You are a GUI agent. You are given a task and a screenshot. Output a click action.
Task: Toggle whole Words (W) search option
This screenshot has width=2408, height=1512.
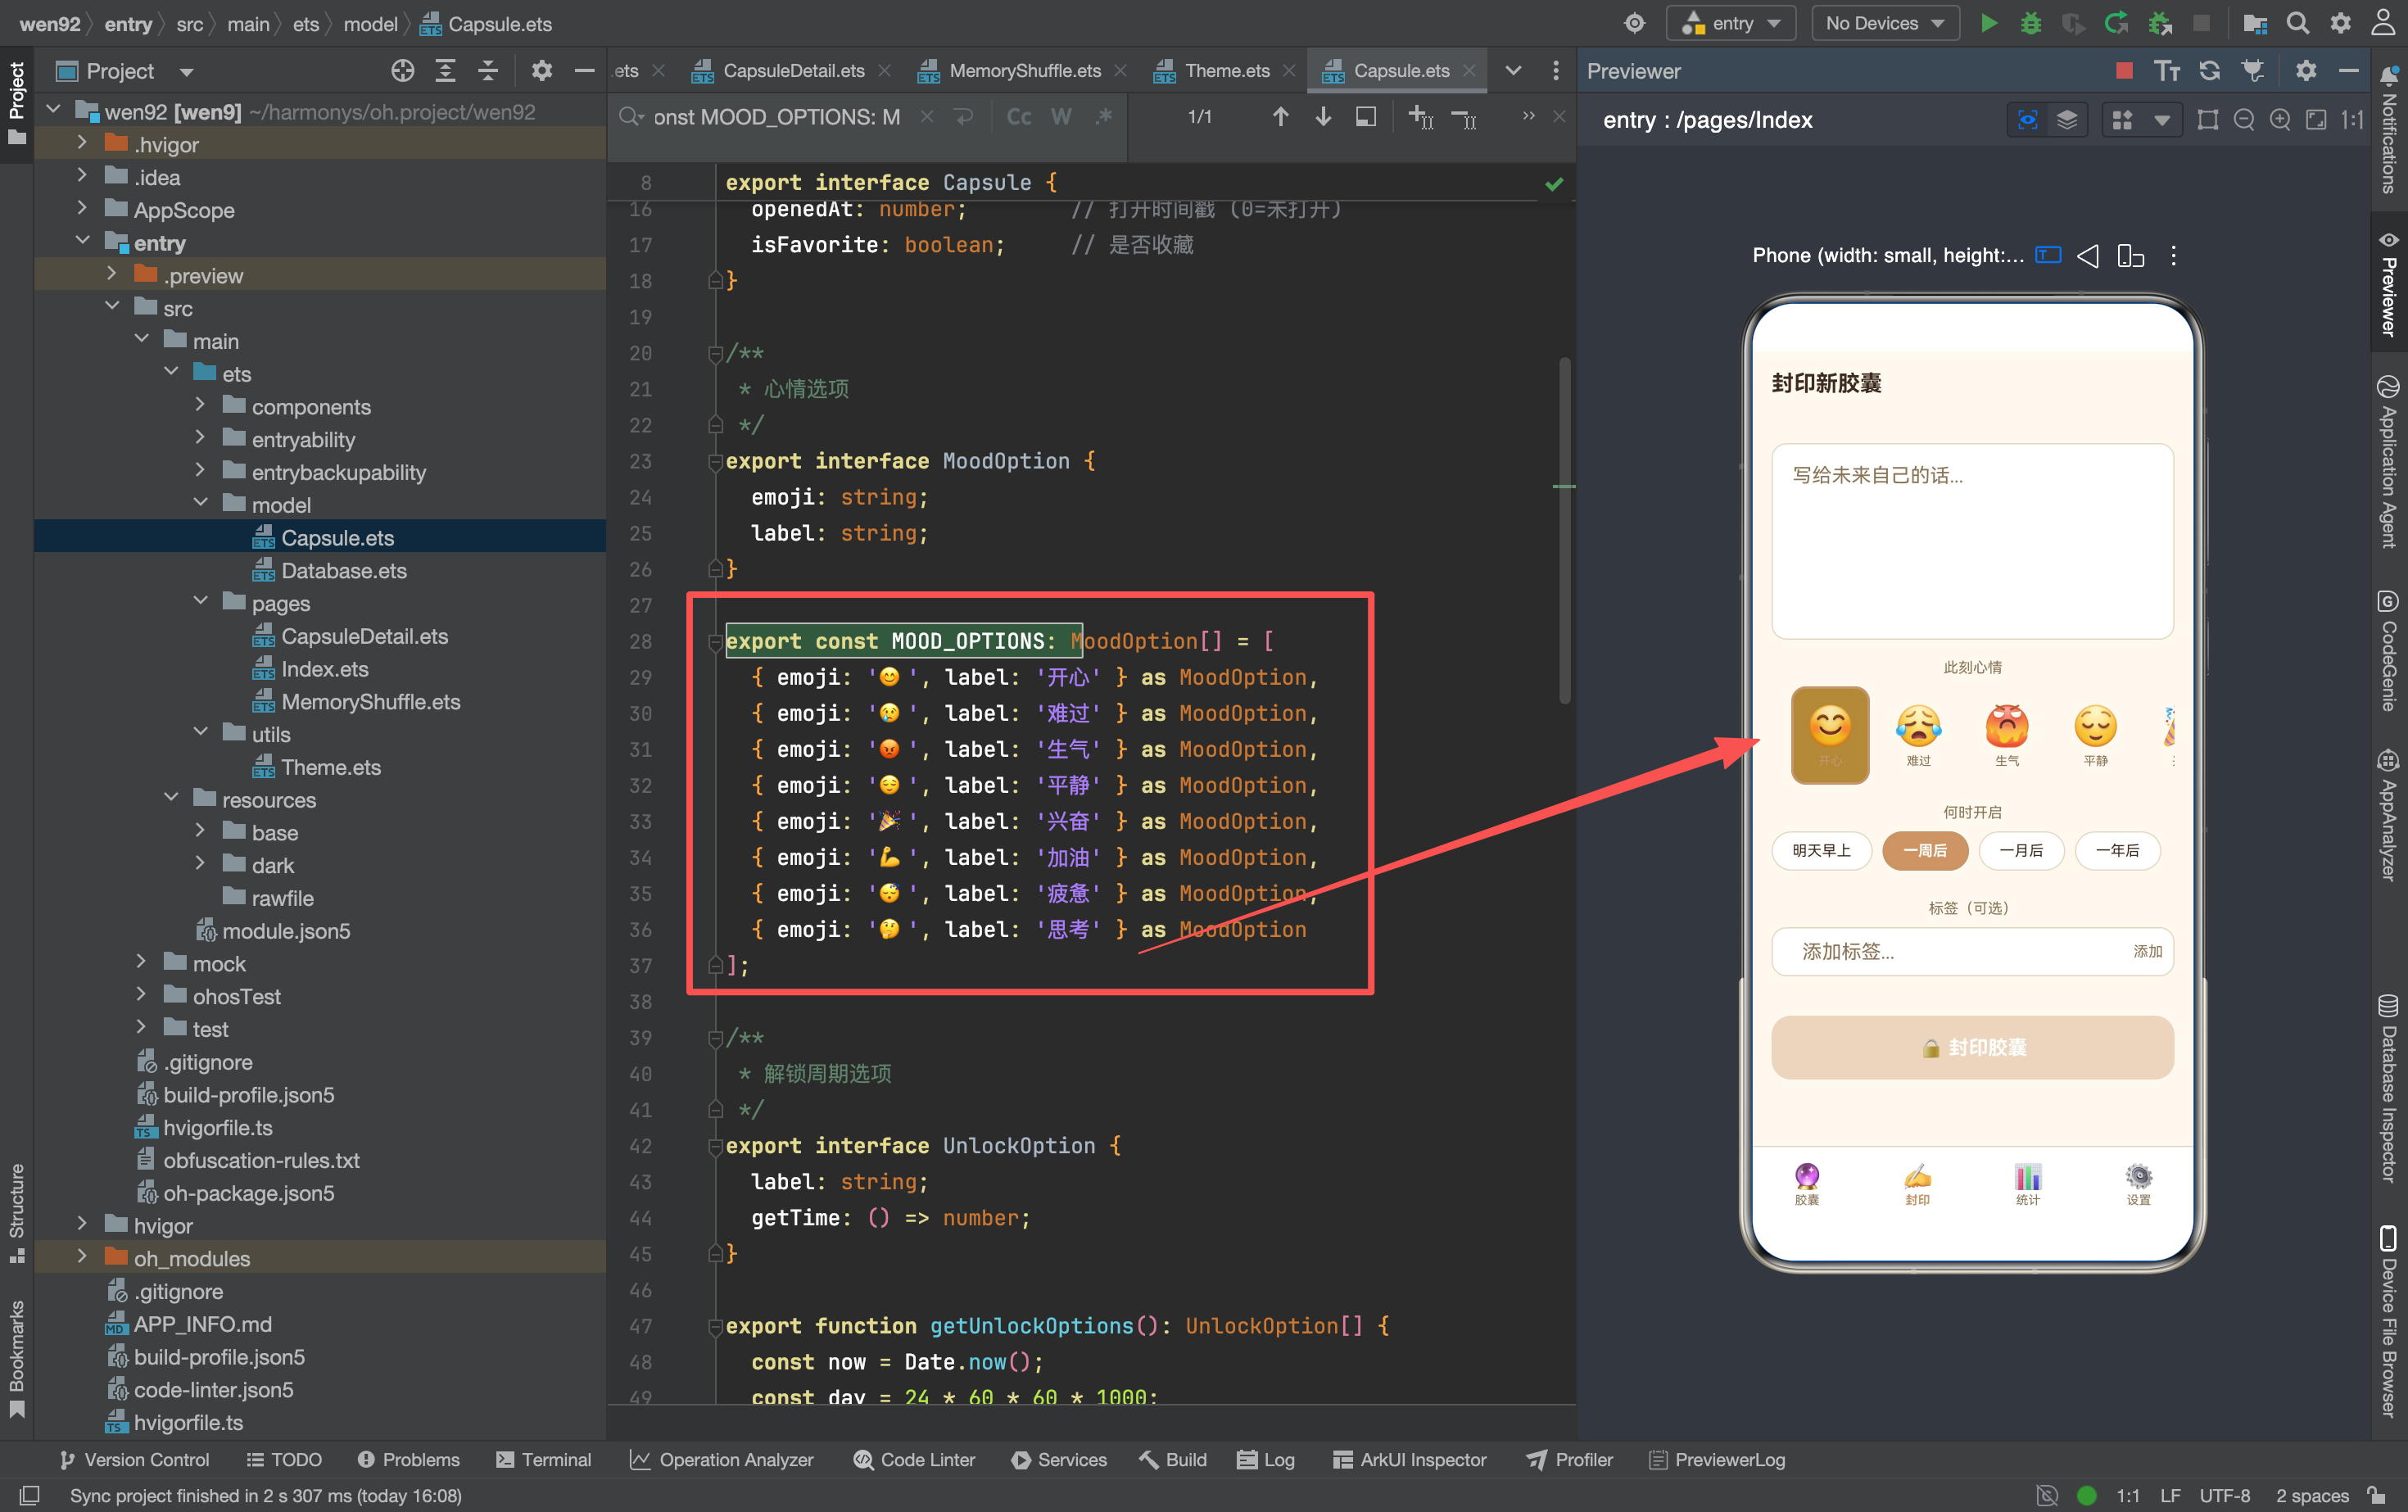coord(1061,117)
